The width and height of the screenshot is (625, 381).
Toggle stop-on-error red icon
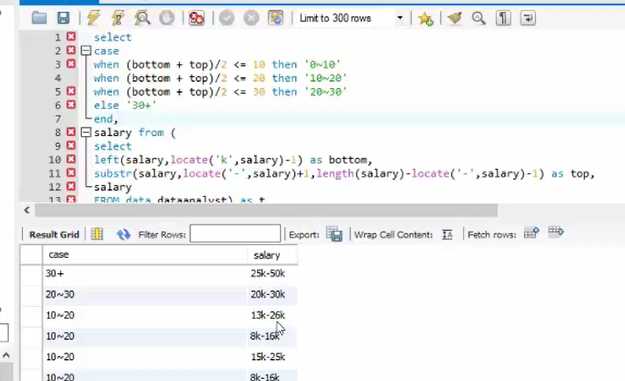197,18
